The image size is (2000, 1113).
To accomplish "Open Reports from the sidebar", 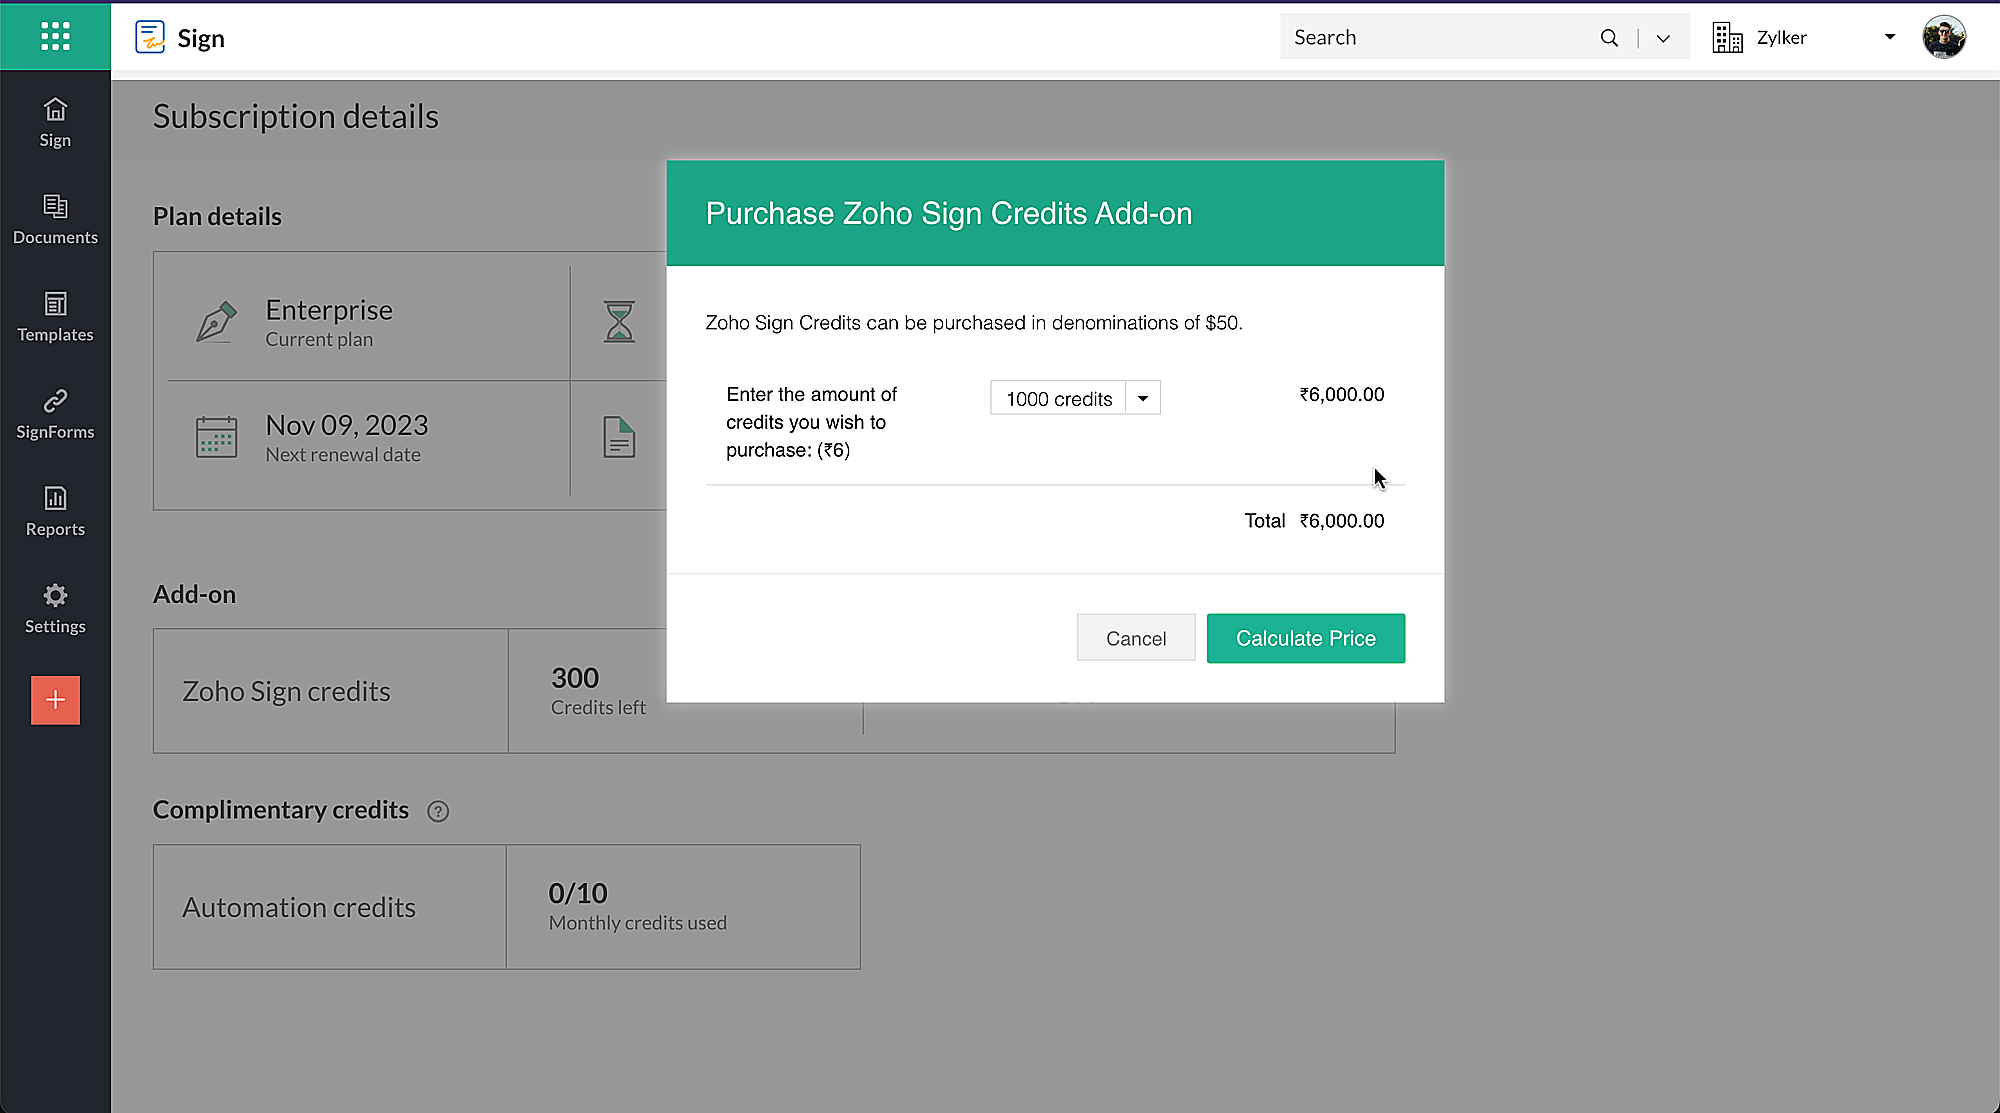I will tap(55, 511).
